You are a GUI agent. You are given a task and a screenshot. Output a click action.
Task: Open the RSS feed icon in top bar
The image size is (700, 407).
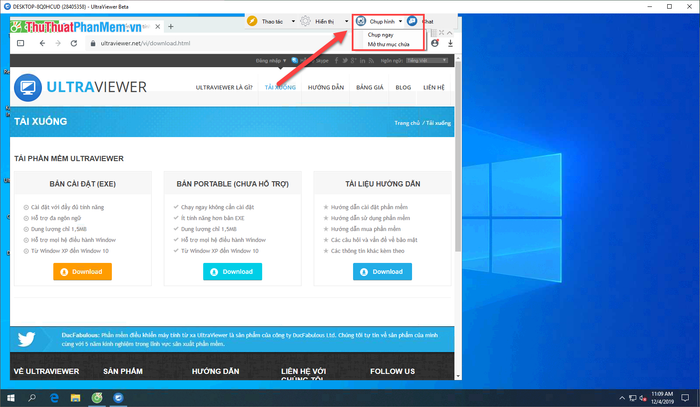coord(371,61)
